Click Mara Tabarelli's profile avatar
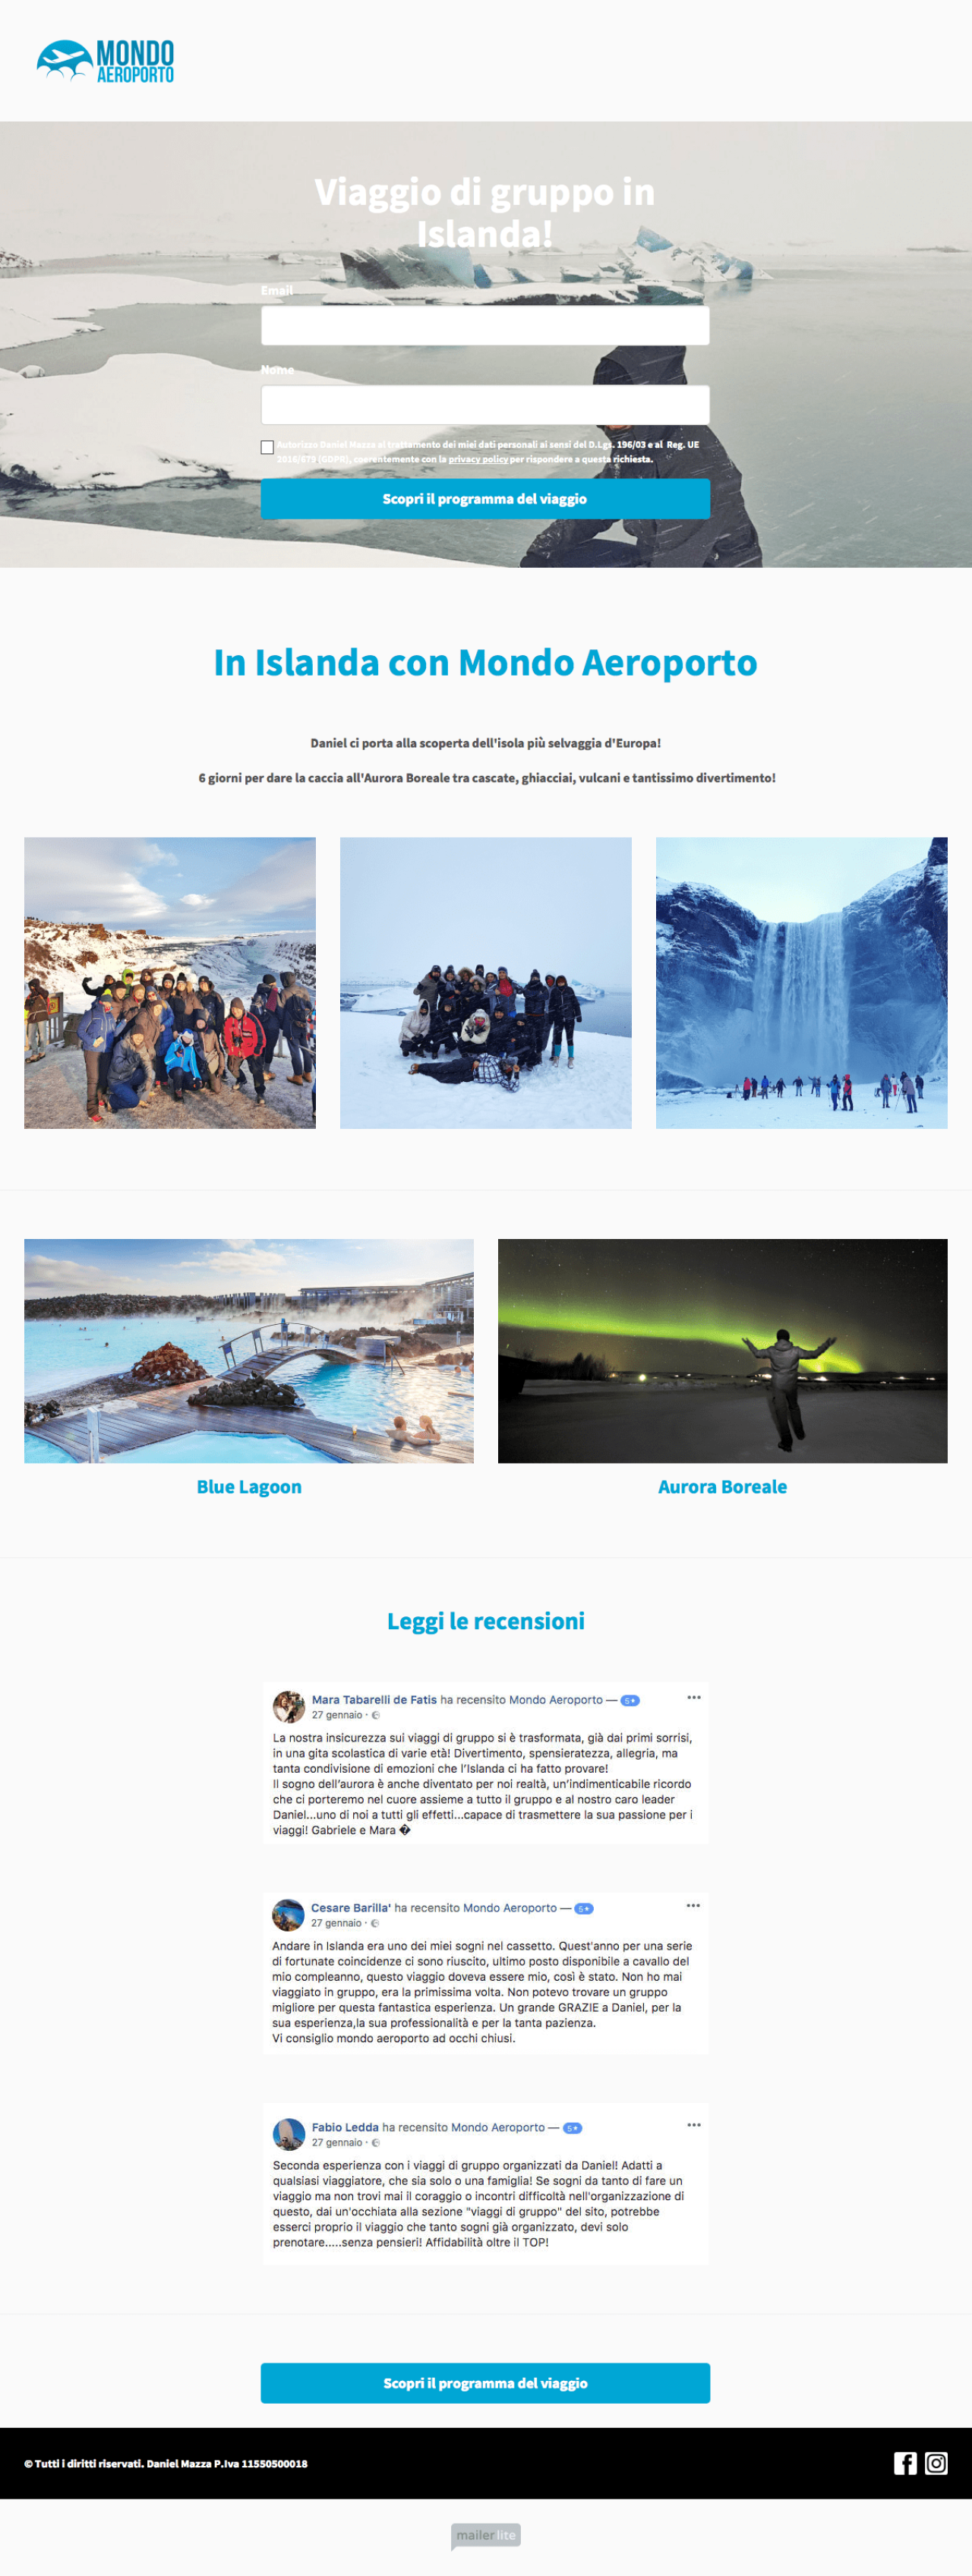 pos(289,1706)
